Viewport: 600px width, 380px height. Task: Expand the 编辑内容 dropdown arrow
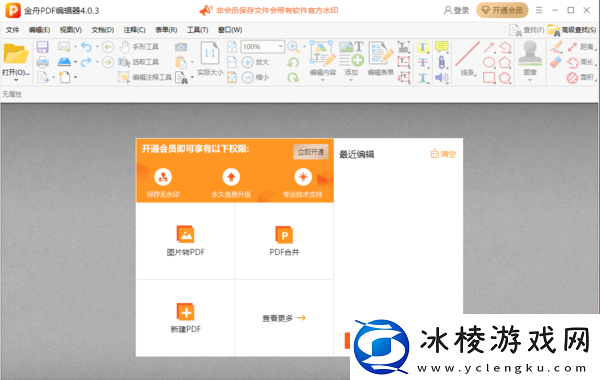tap(323, 80)
